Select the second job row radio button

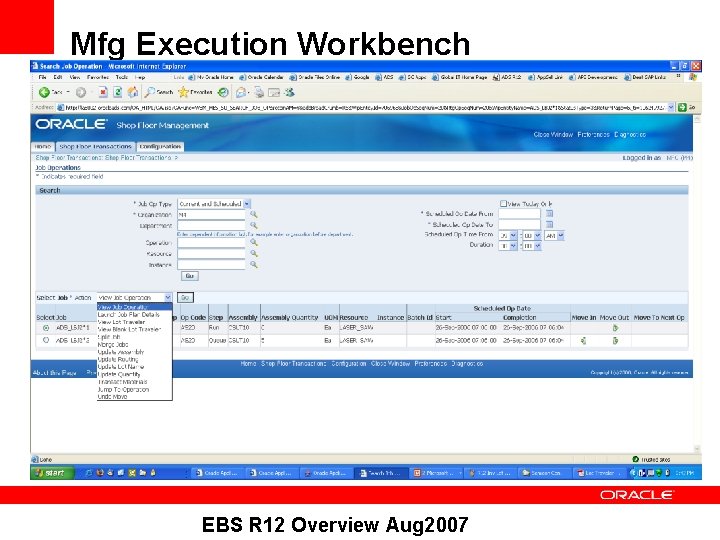45,341
